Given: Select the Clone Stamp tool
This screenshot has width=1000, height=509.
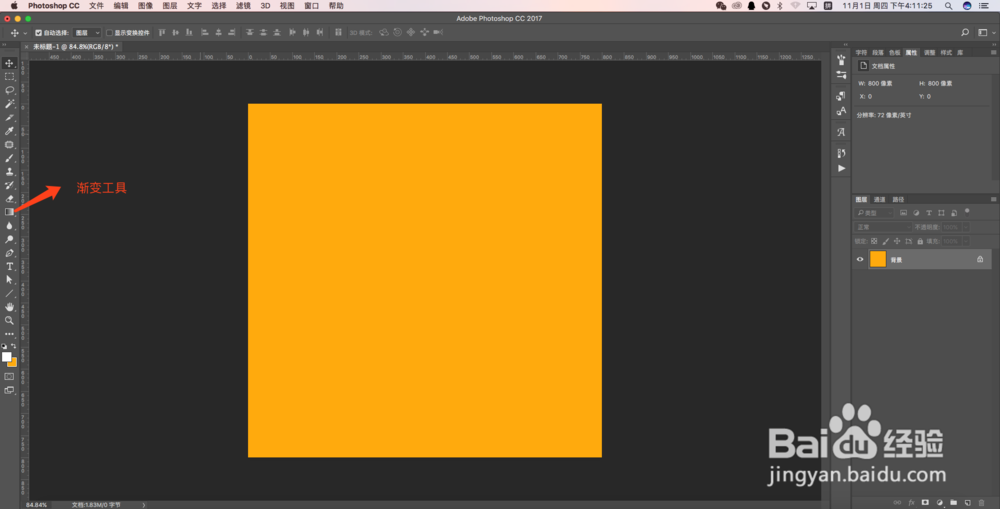Looking at the screenshot, I should click(x=10, y=172).
